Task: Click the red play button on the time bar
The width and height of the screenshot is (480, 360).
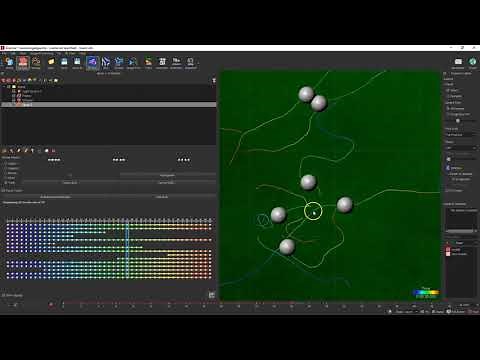Action: pos(51,305)
